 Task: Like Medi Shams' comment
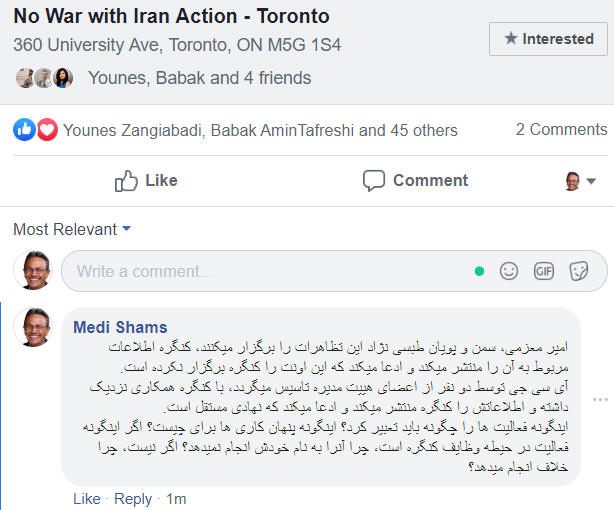point(87,499)
